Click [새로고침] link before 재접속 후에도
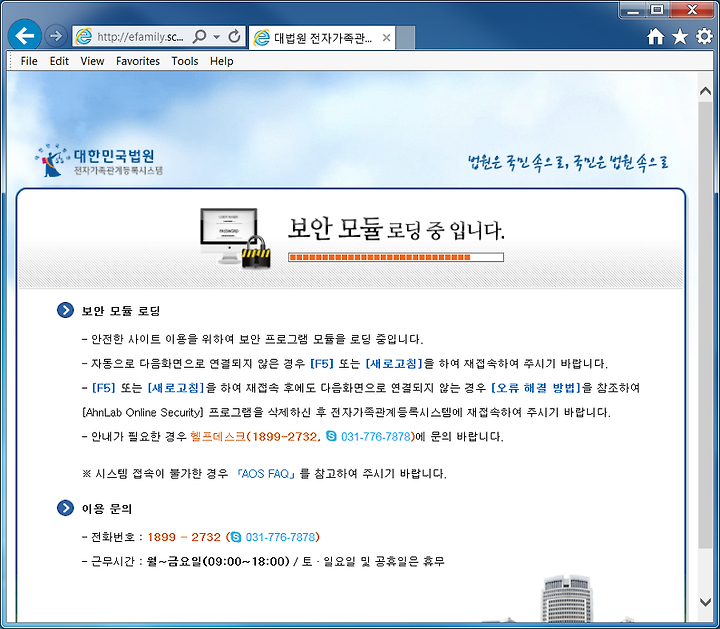The width and height of the screenshot is (720, 629). [x=176, y=388]
